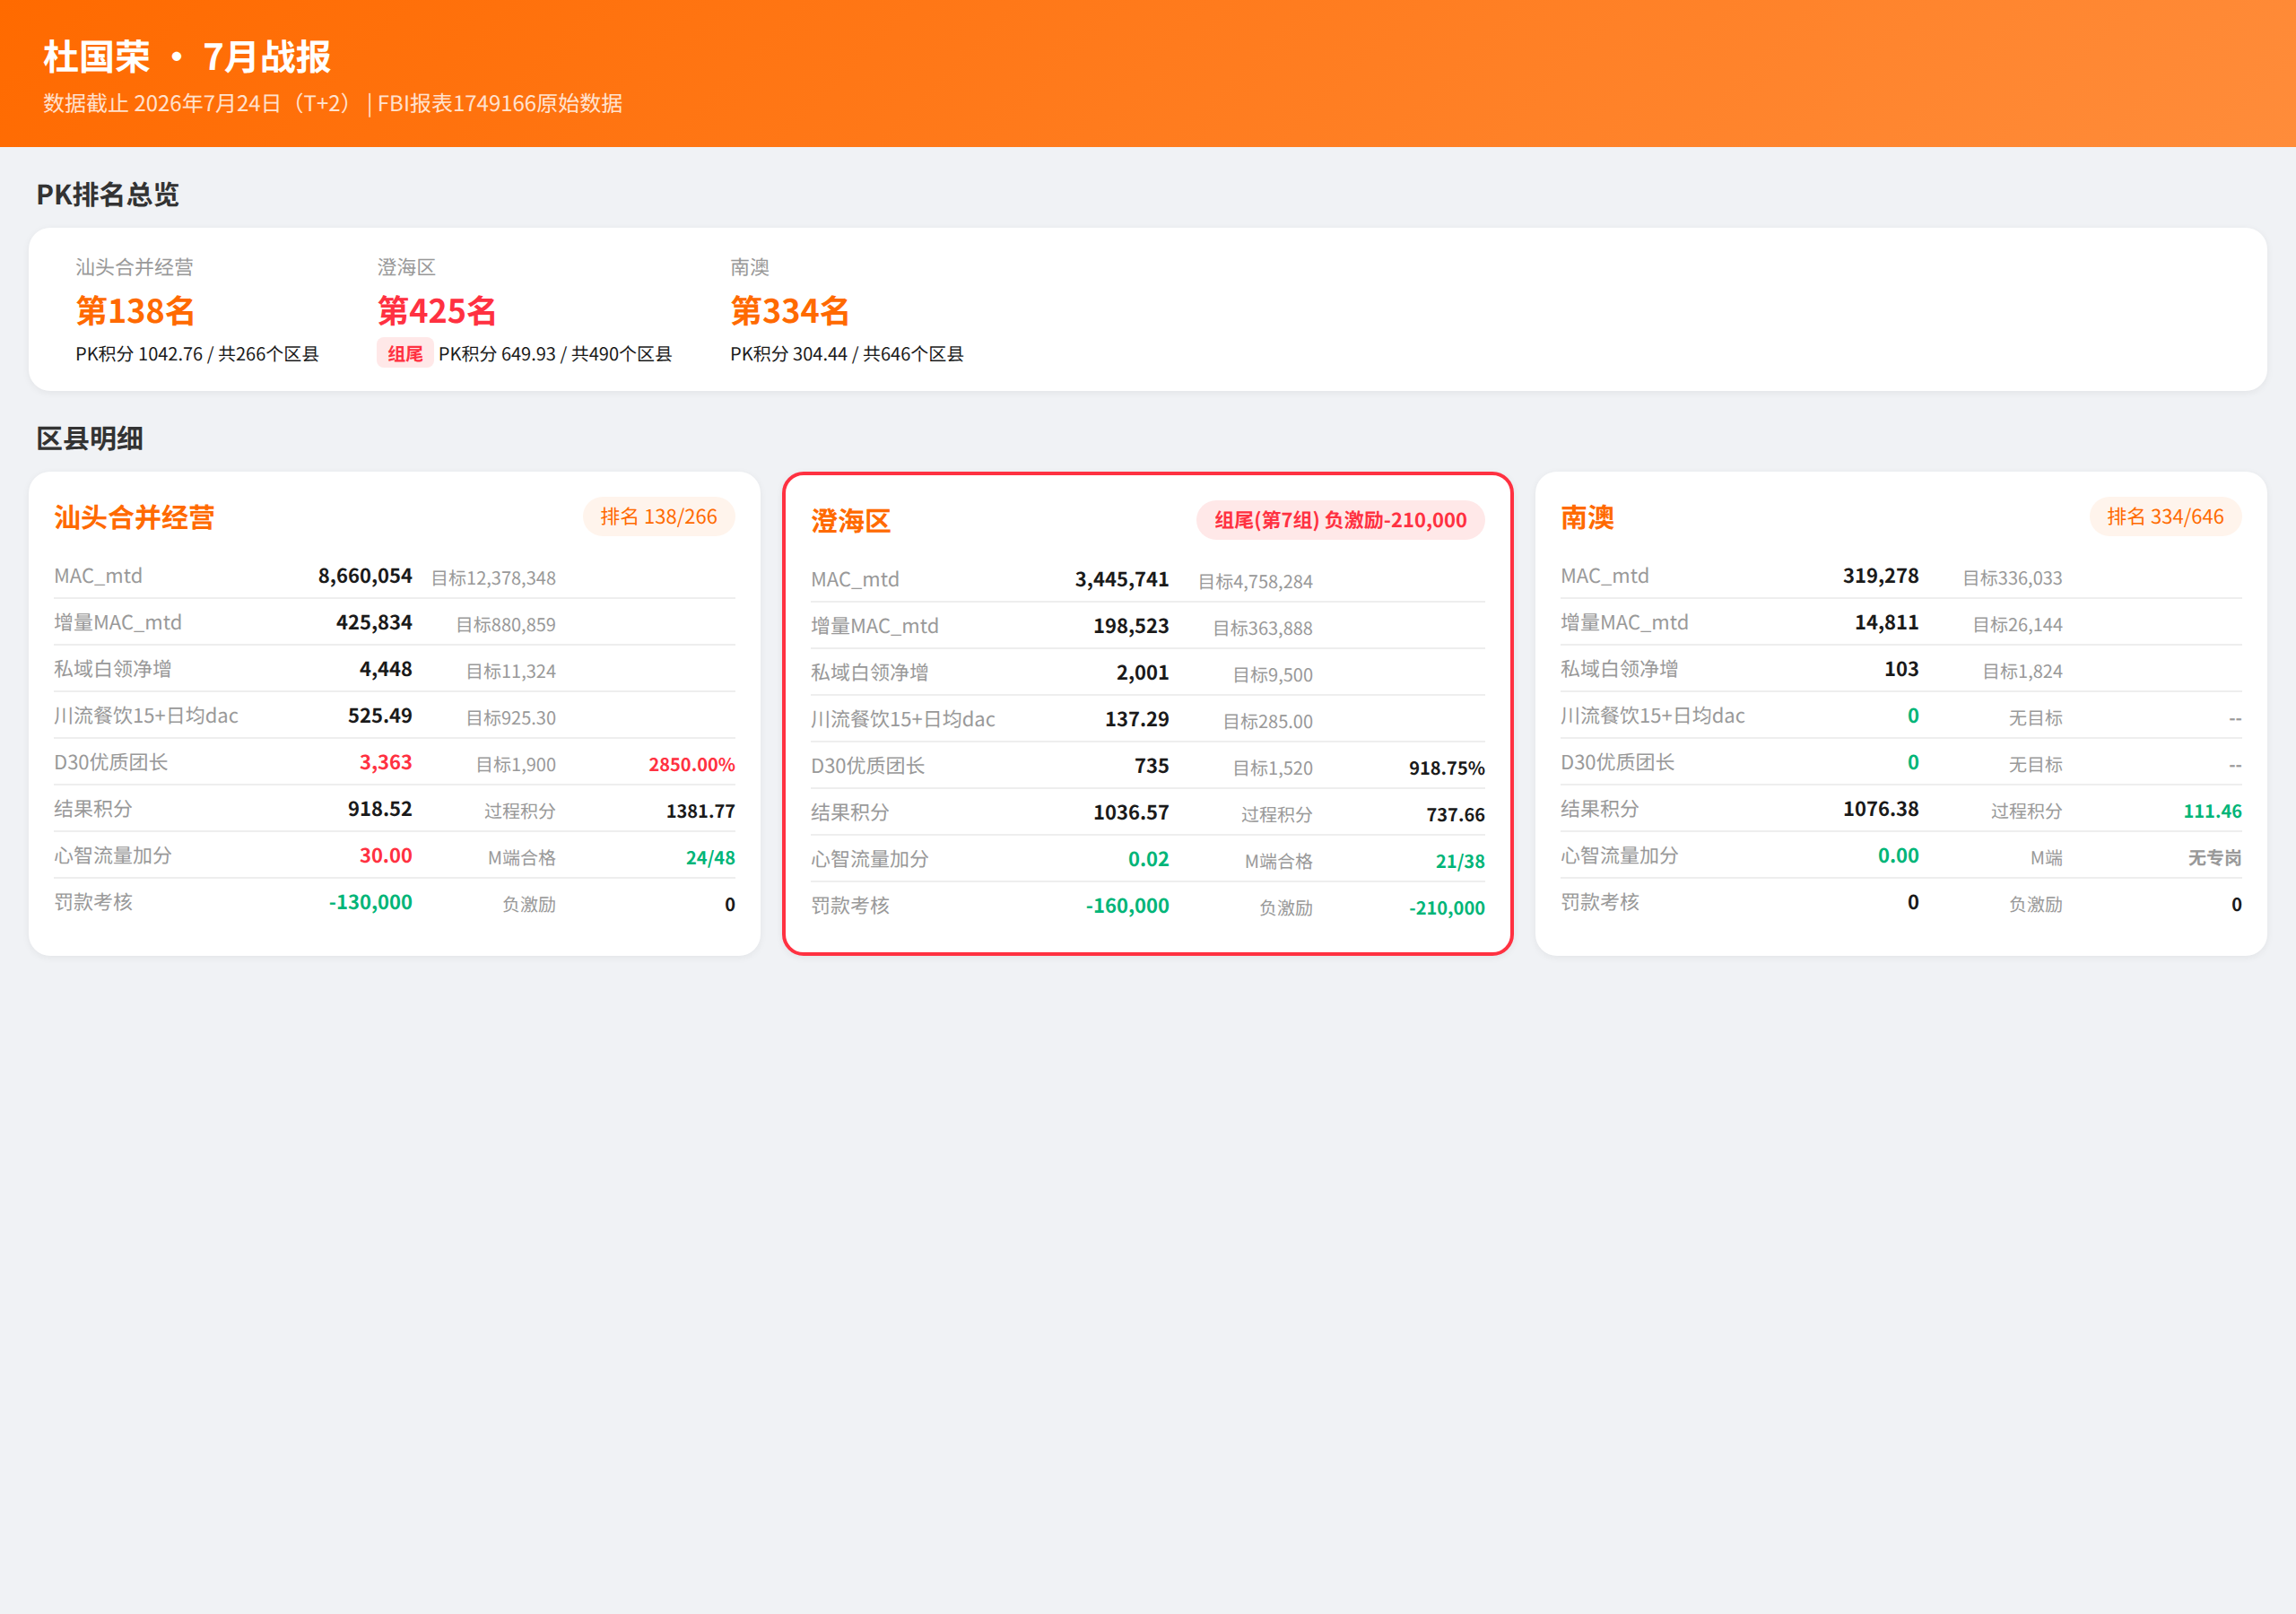Select target 目标1,824

coord(2022,671)
